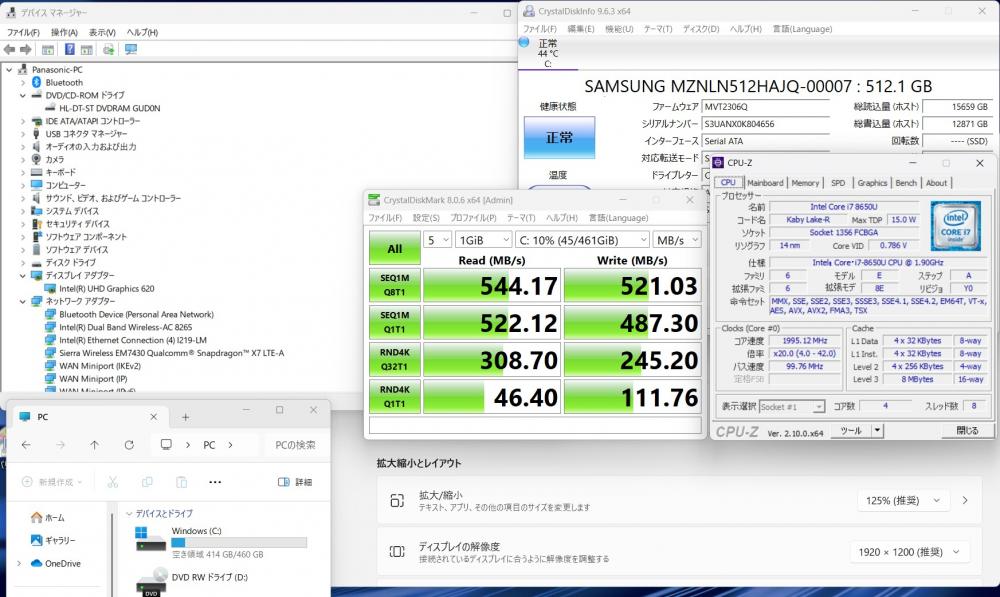
Task: Click the forward arrow in Device Manager toolbar
Action: pos(26,50)
